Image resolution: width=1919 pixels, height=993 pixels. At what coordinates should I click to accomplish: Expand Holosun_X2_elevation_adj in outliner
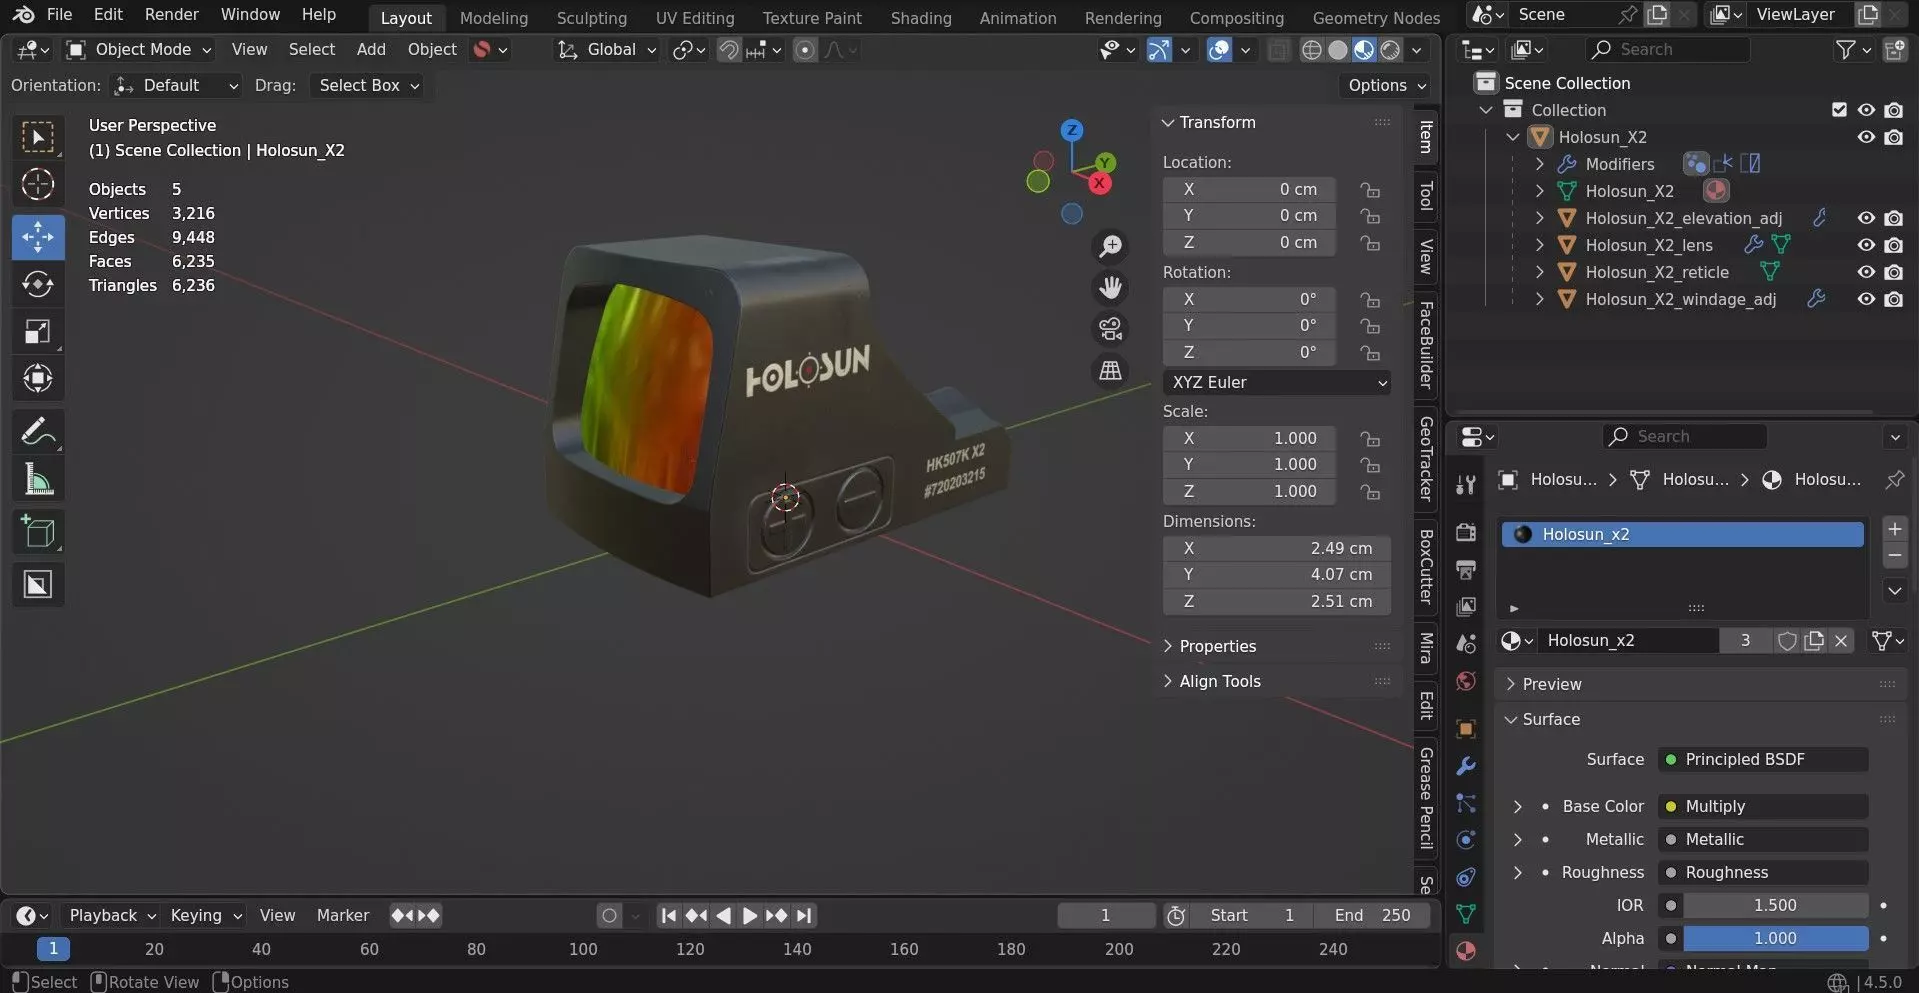(1540, 218)
